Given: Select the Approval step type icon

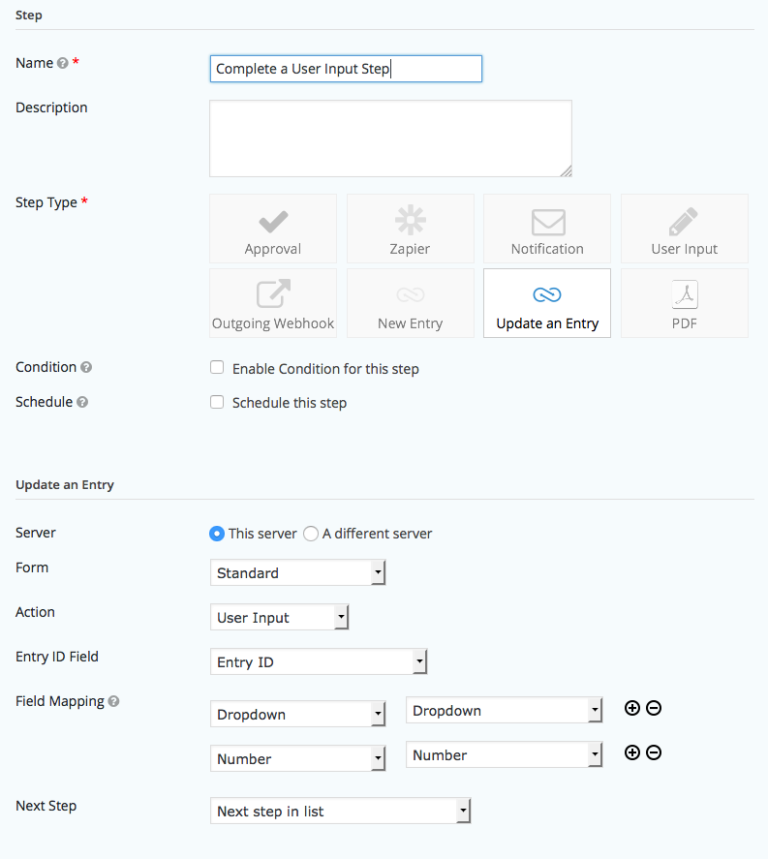Looking at the screenshot, I should (x=273, y=228).
